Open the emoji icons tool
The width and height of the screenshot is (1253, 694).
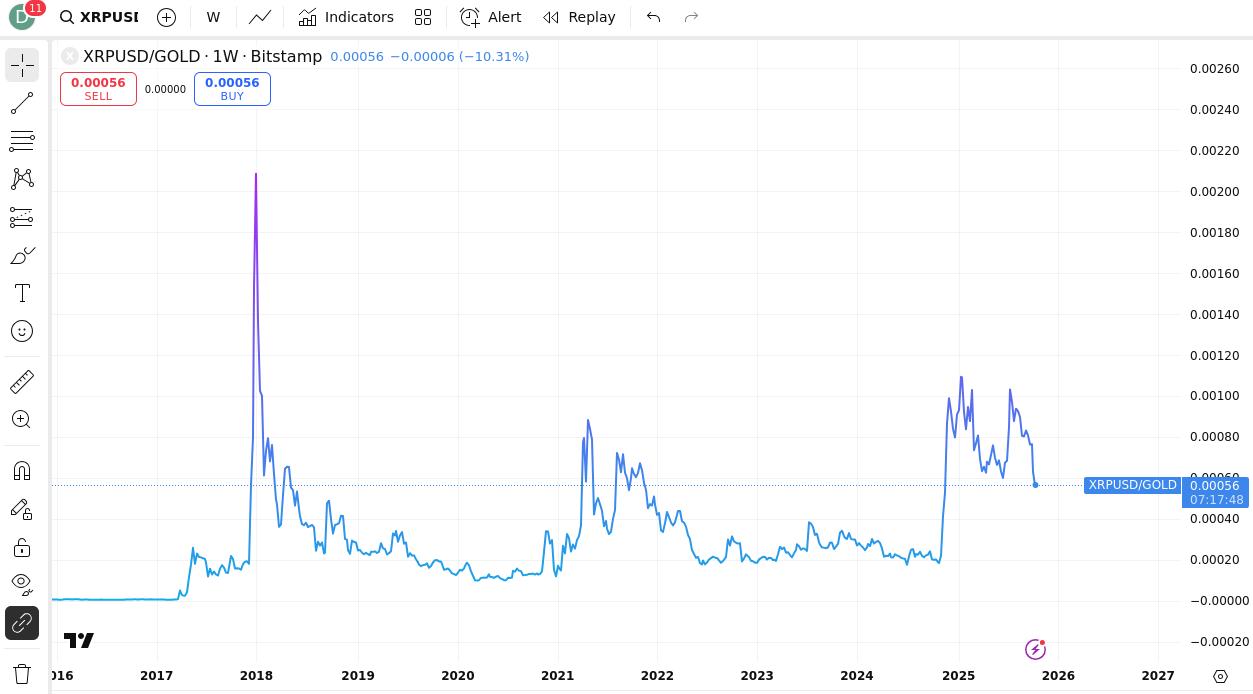[22, 331]
